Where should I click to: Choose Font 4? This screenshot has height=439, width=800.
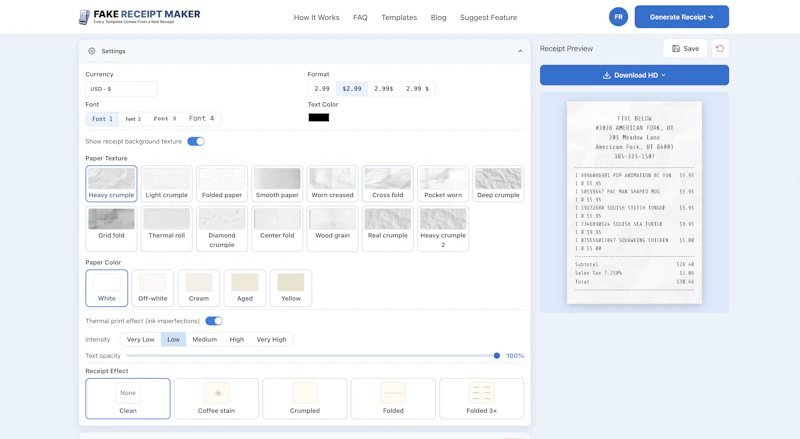point(202,118)
